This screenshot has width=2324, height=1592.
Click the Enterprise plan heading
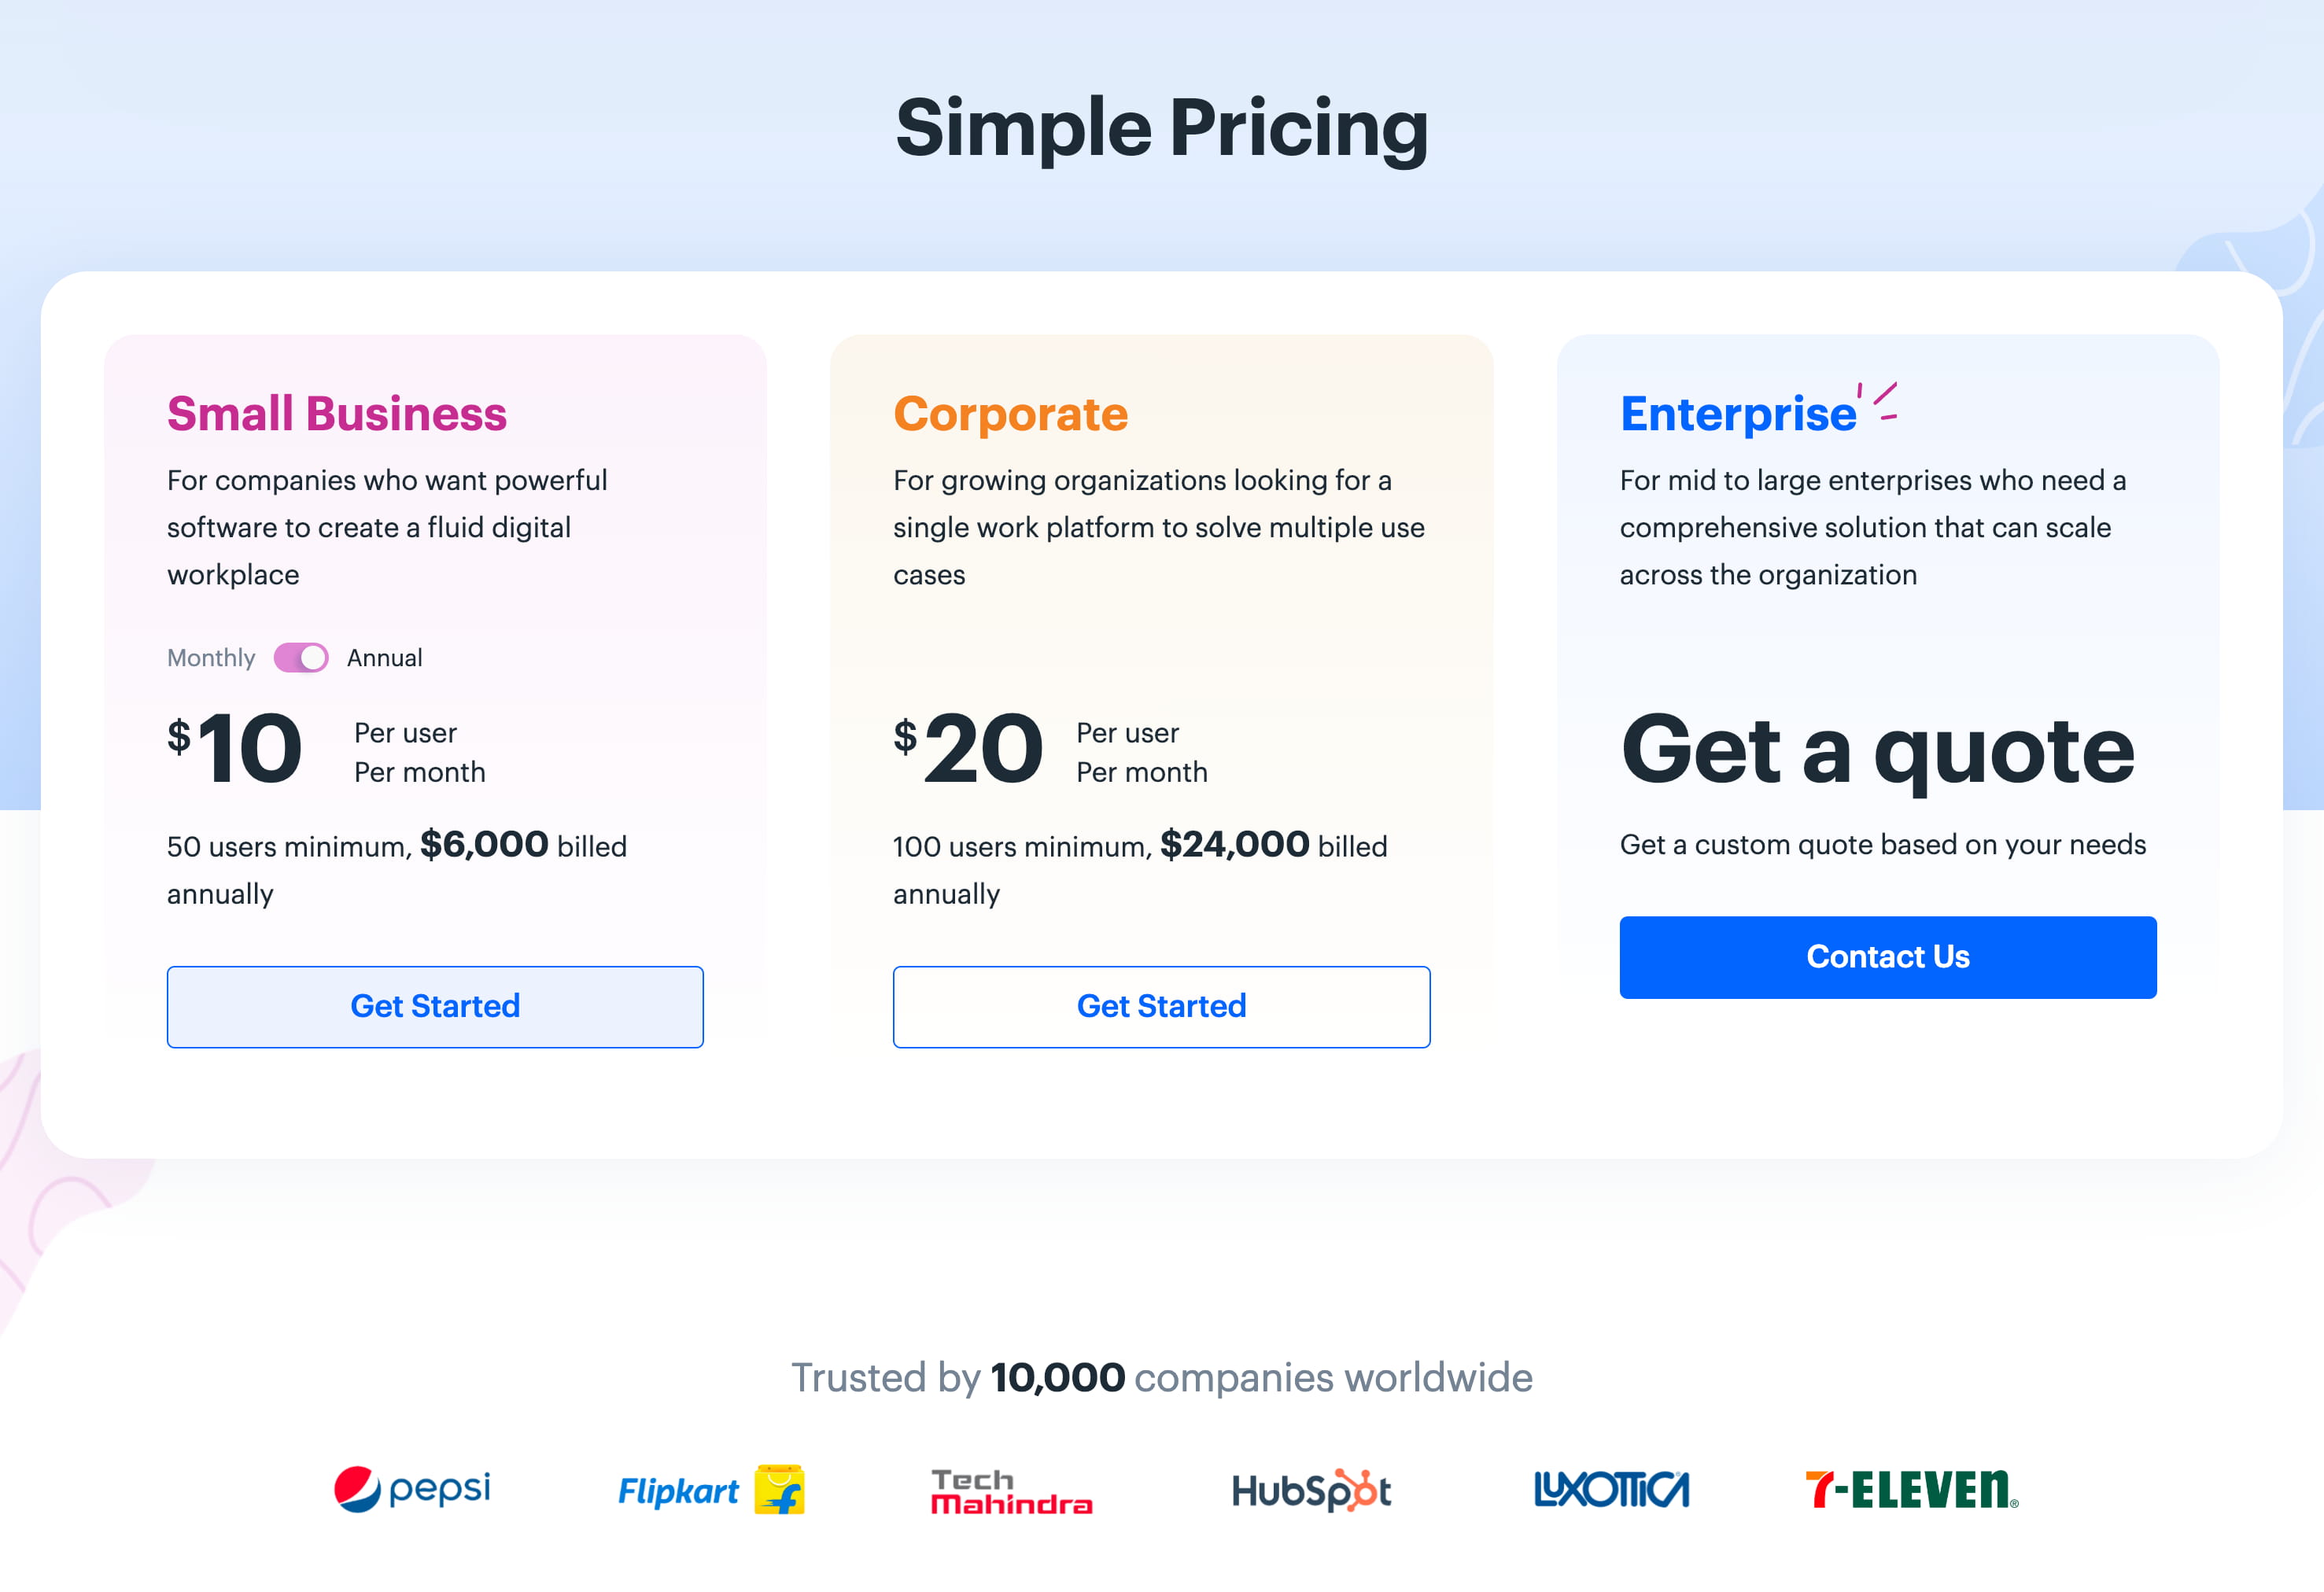pyautogui.click(x=1738, y=414)
